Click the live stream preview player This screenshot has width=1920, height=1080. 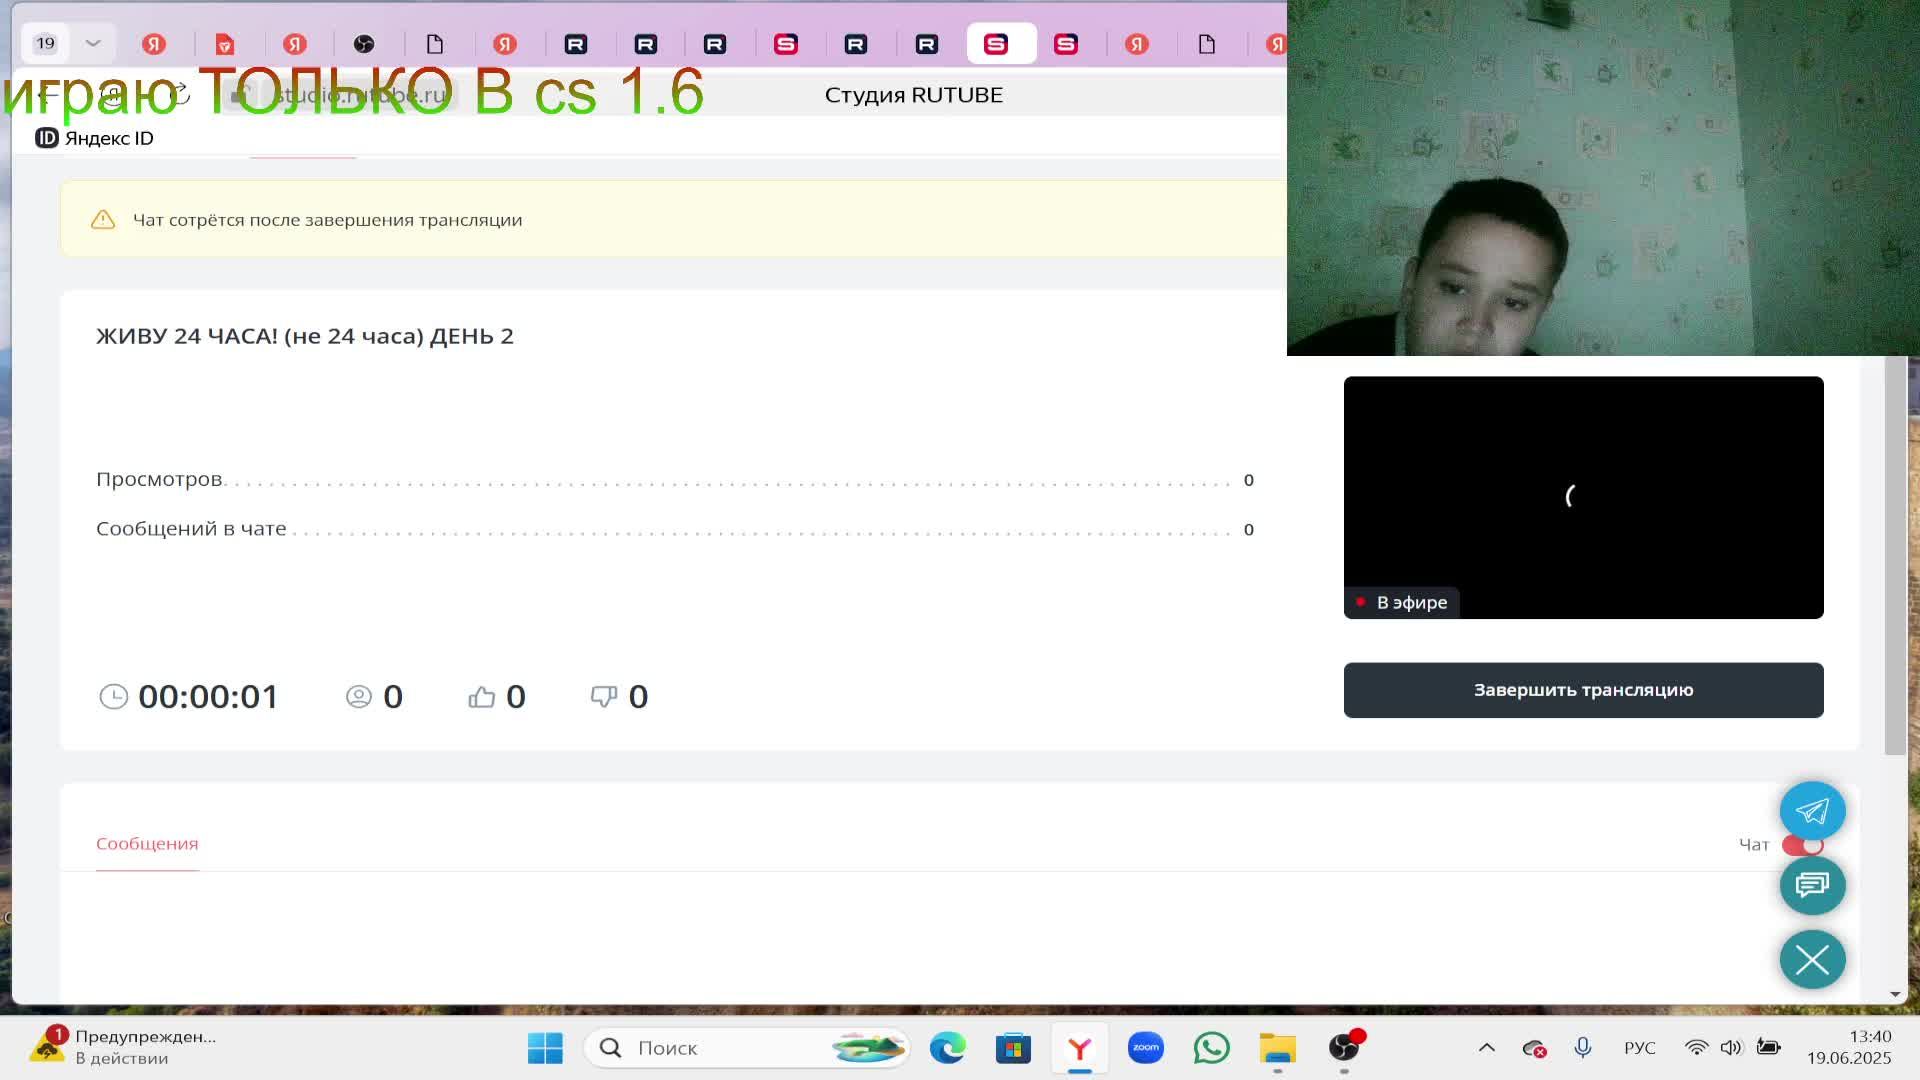pos(1583,497)
